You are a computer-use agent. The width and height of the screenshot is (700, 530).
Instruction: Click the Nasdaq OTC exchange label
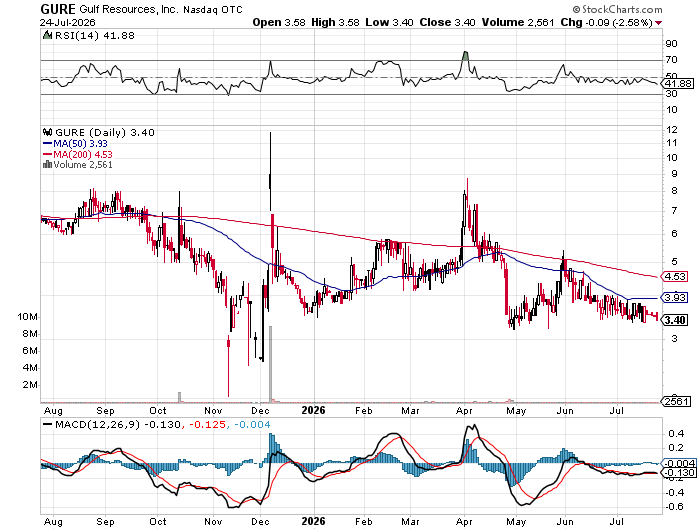pyautogui.click(x=212, y=9)
